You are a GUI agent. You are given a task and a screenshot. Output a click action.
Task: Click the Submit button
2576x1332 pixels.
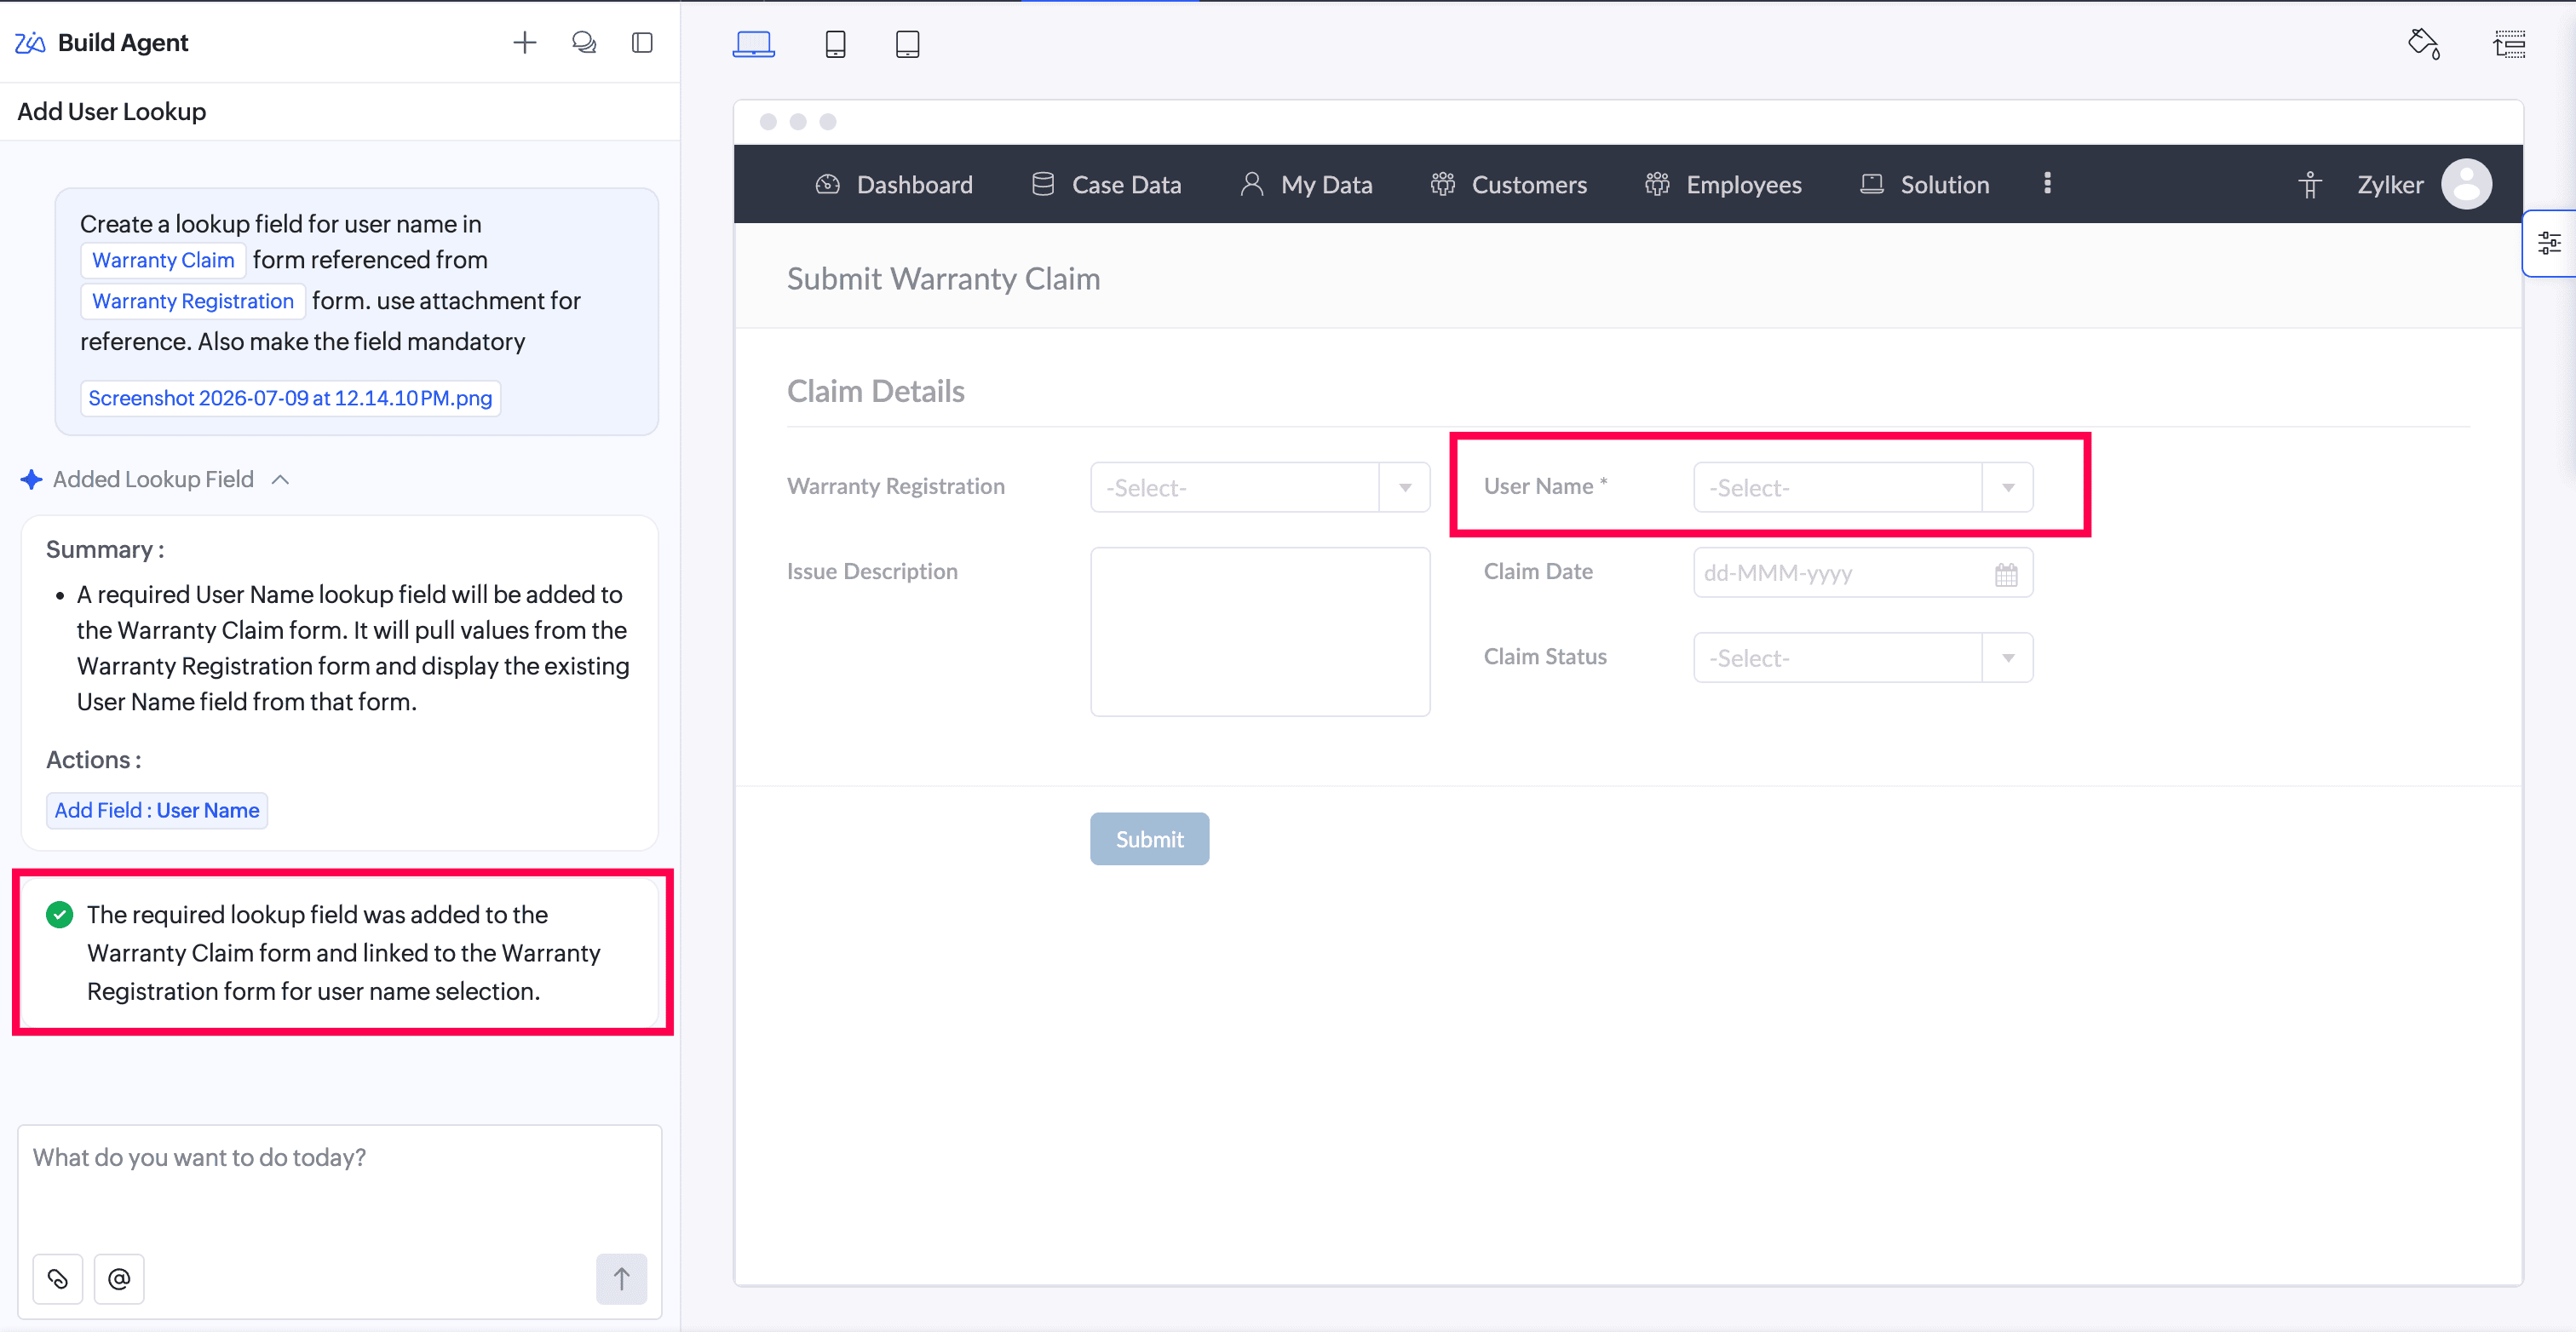click(1149, 839)
